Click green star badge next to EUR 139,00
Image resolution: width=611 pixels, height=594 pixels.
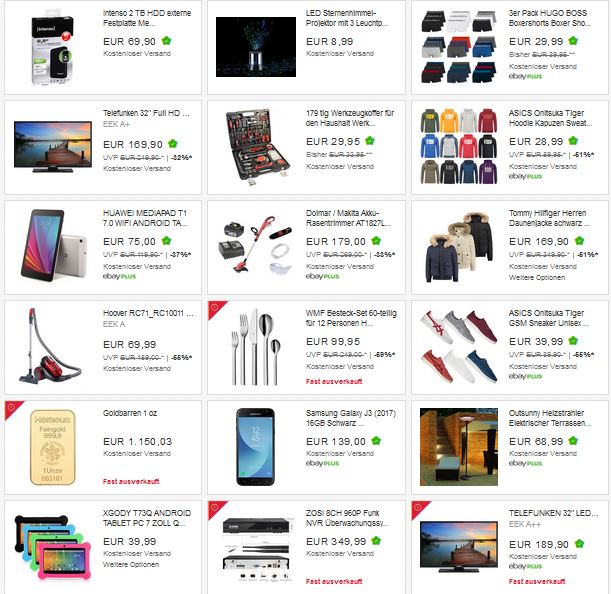coord(376,441)
